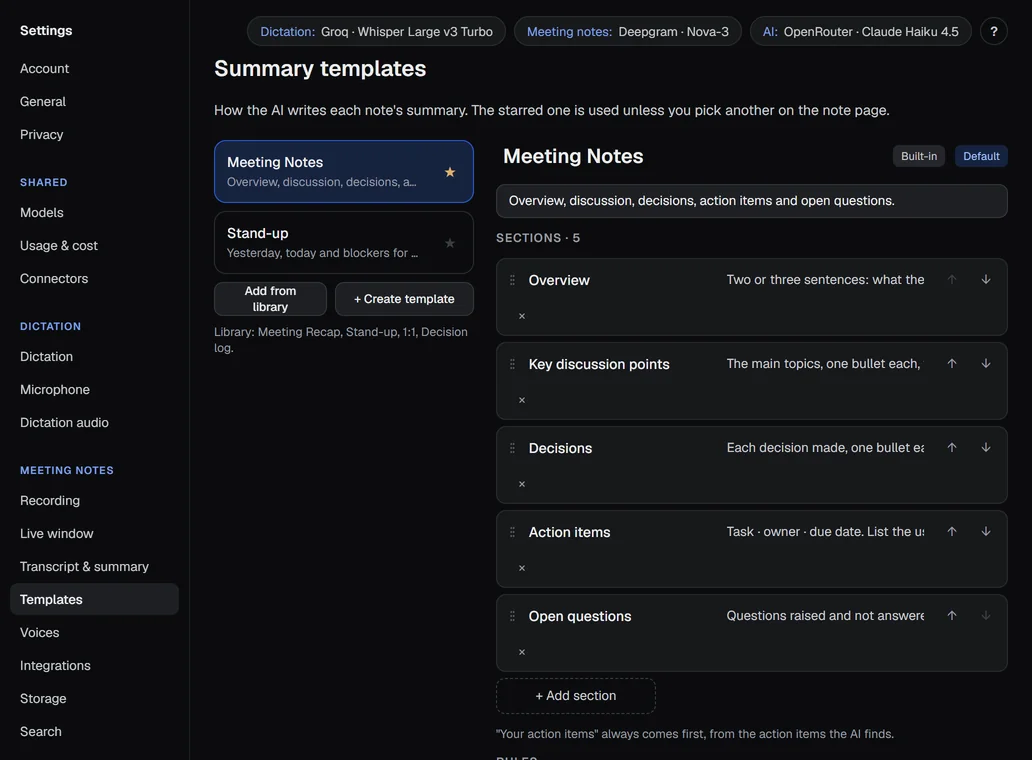Grab the drag handle of Decisions section
The width and height of the screenshot is (1032, 760).
(x=512, y=448)
